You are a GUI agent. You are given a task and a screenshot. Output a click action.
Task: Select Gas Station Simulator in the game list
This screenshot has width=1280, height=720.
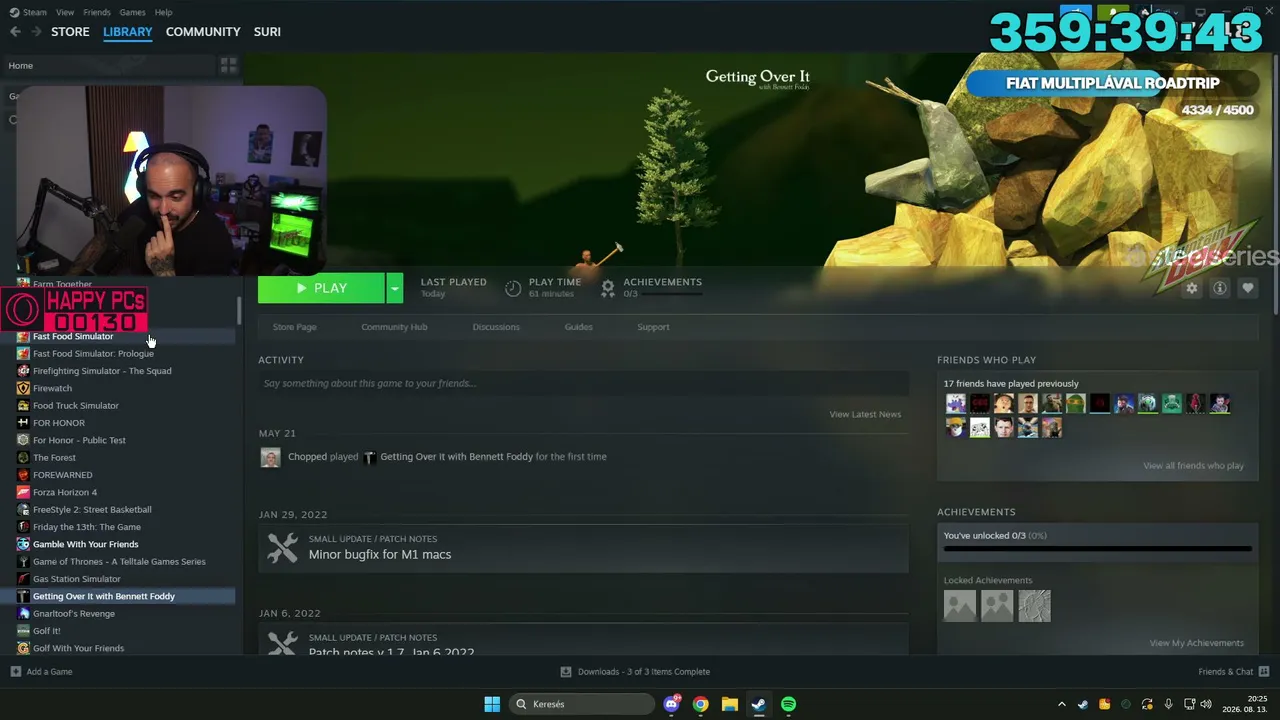[x=77, y=579]
